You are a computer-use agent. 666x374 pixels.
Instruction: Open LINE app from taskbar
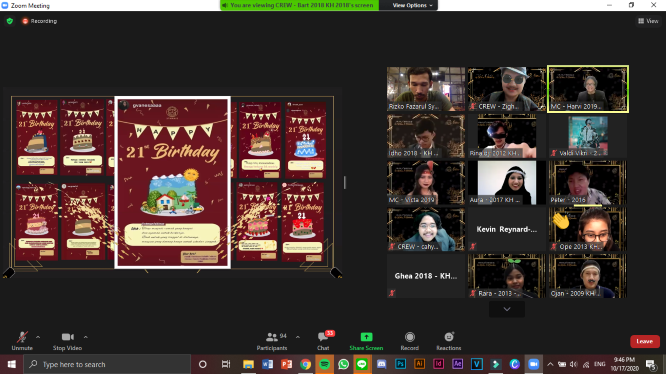point(362,364)
